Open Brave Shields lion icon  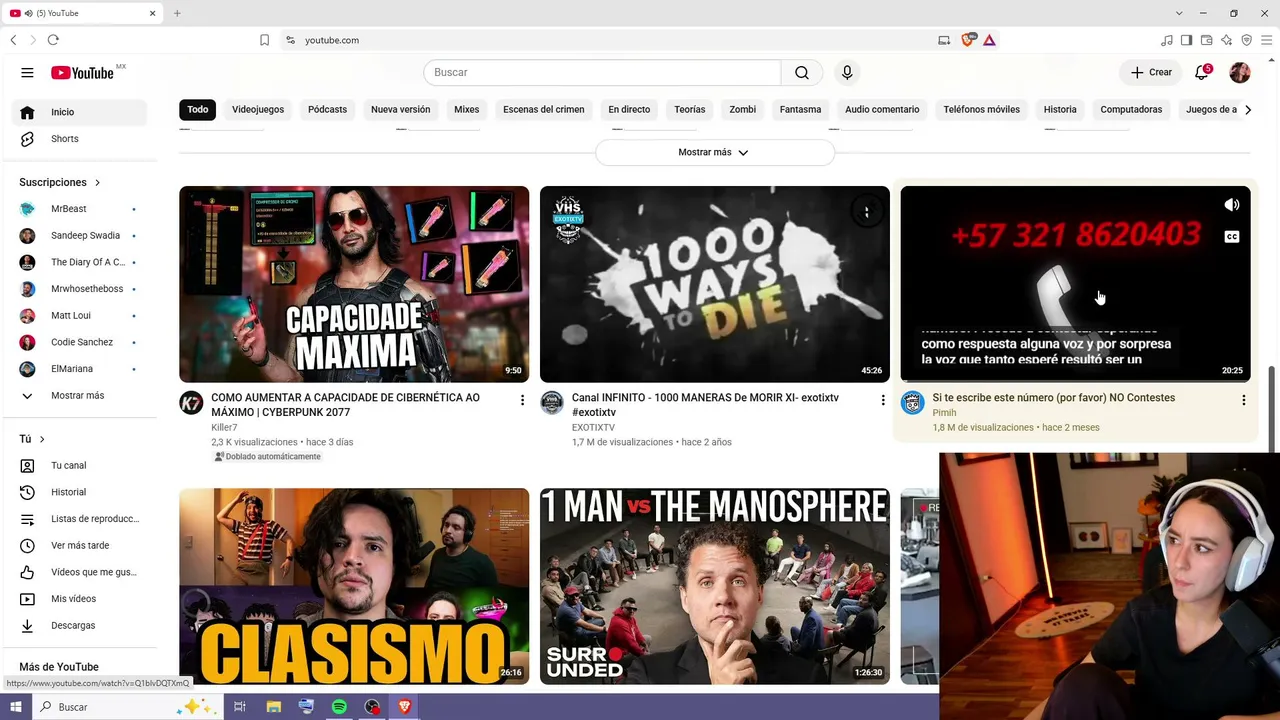coord(967,40)
